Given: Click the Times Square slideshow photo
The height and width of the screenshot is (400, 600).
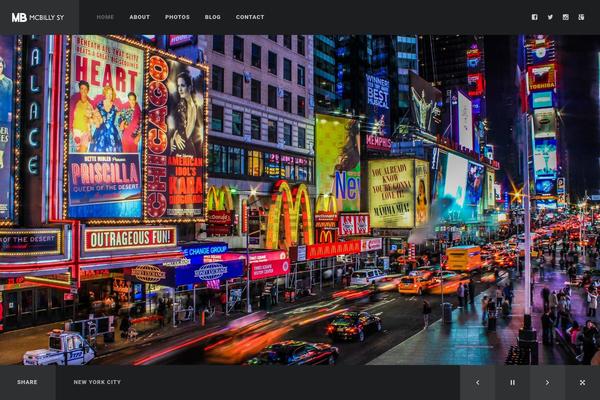Looking at the screenshot, I should (x=300, y=199).
